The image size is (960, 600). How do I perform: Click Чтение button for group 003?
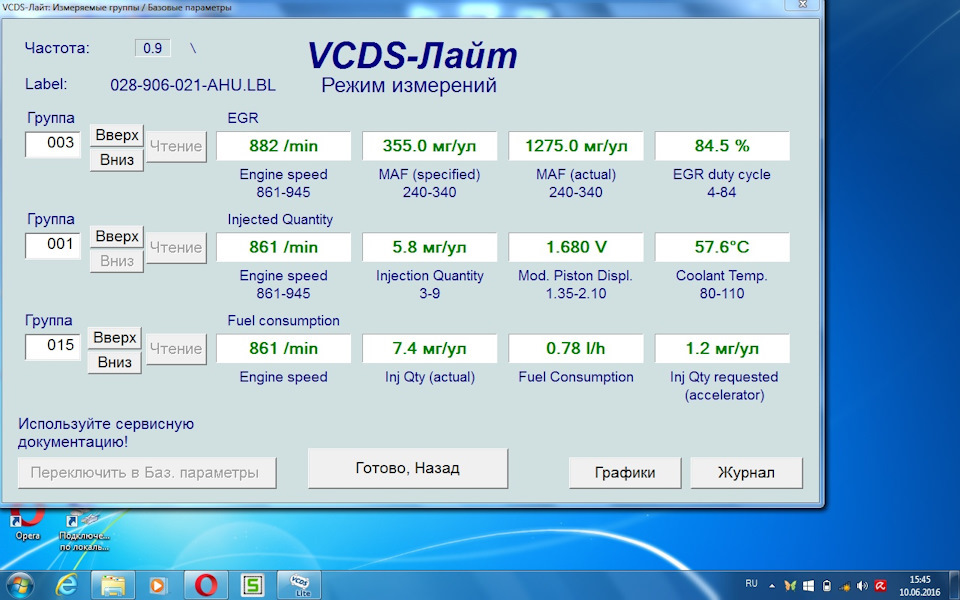click(176, 146)
